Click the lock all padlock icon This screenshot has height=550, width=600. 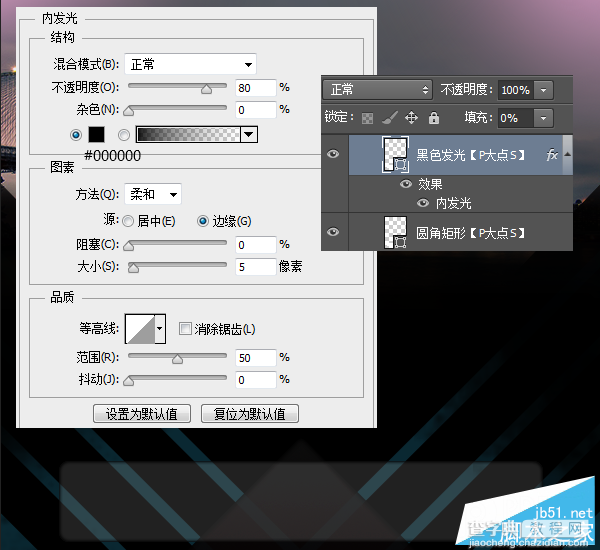tap(434, 118)
